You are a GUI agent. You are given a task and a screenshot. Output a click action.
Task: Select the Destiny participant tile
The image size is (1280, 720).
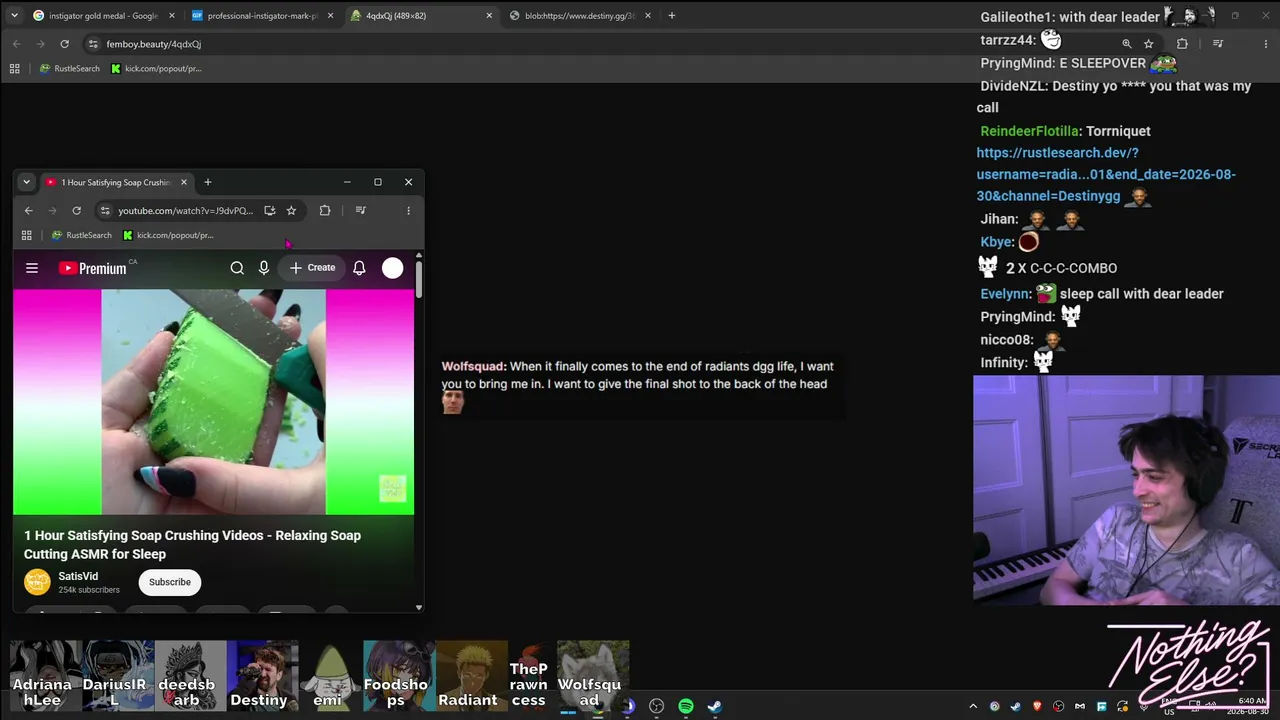(264, 675)
